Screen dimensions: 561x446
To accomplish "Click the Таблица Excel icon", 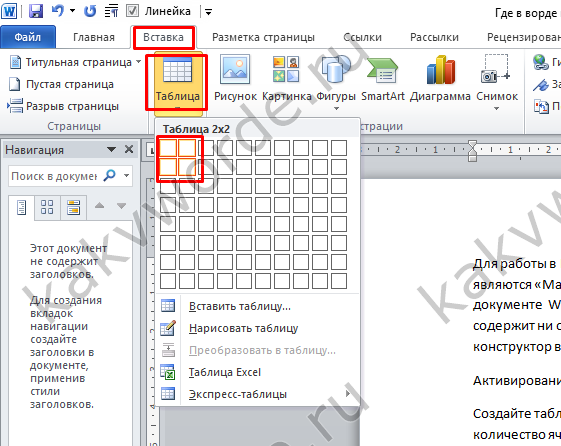I will (x=167, y=372).
